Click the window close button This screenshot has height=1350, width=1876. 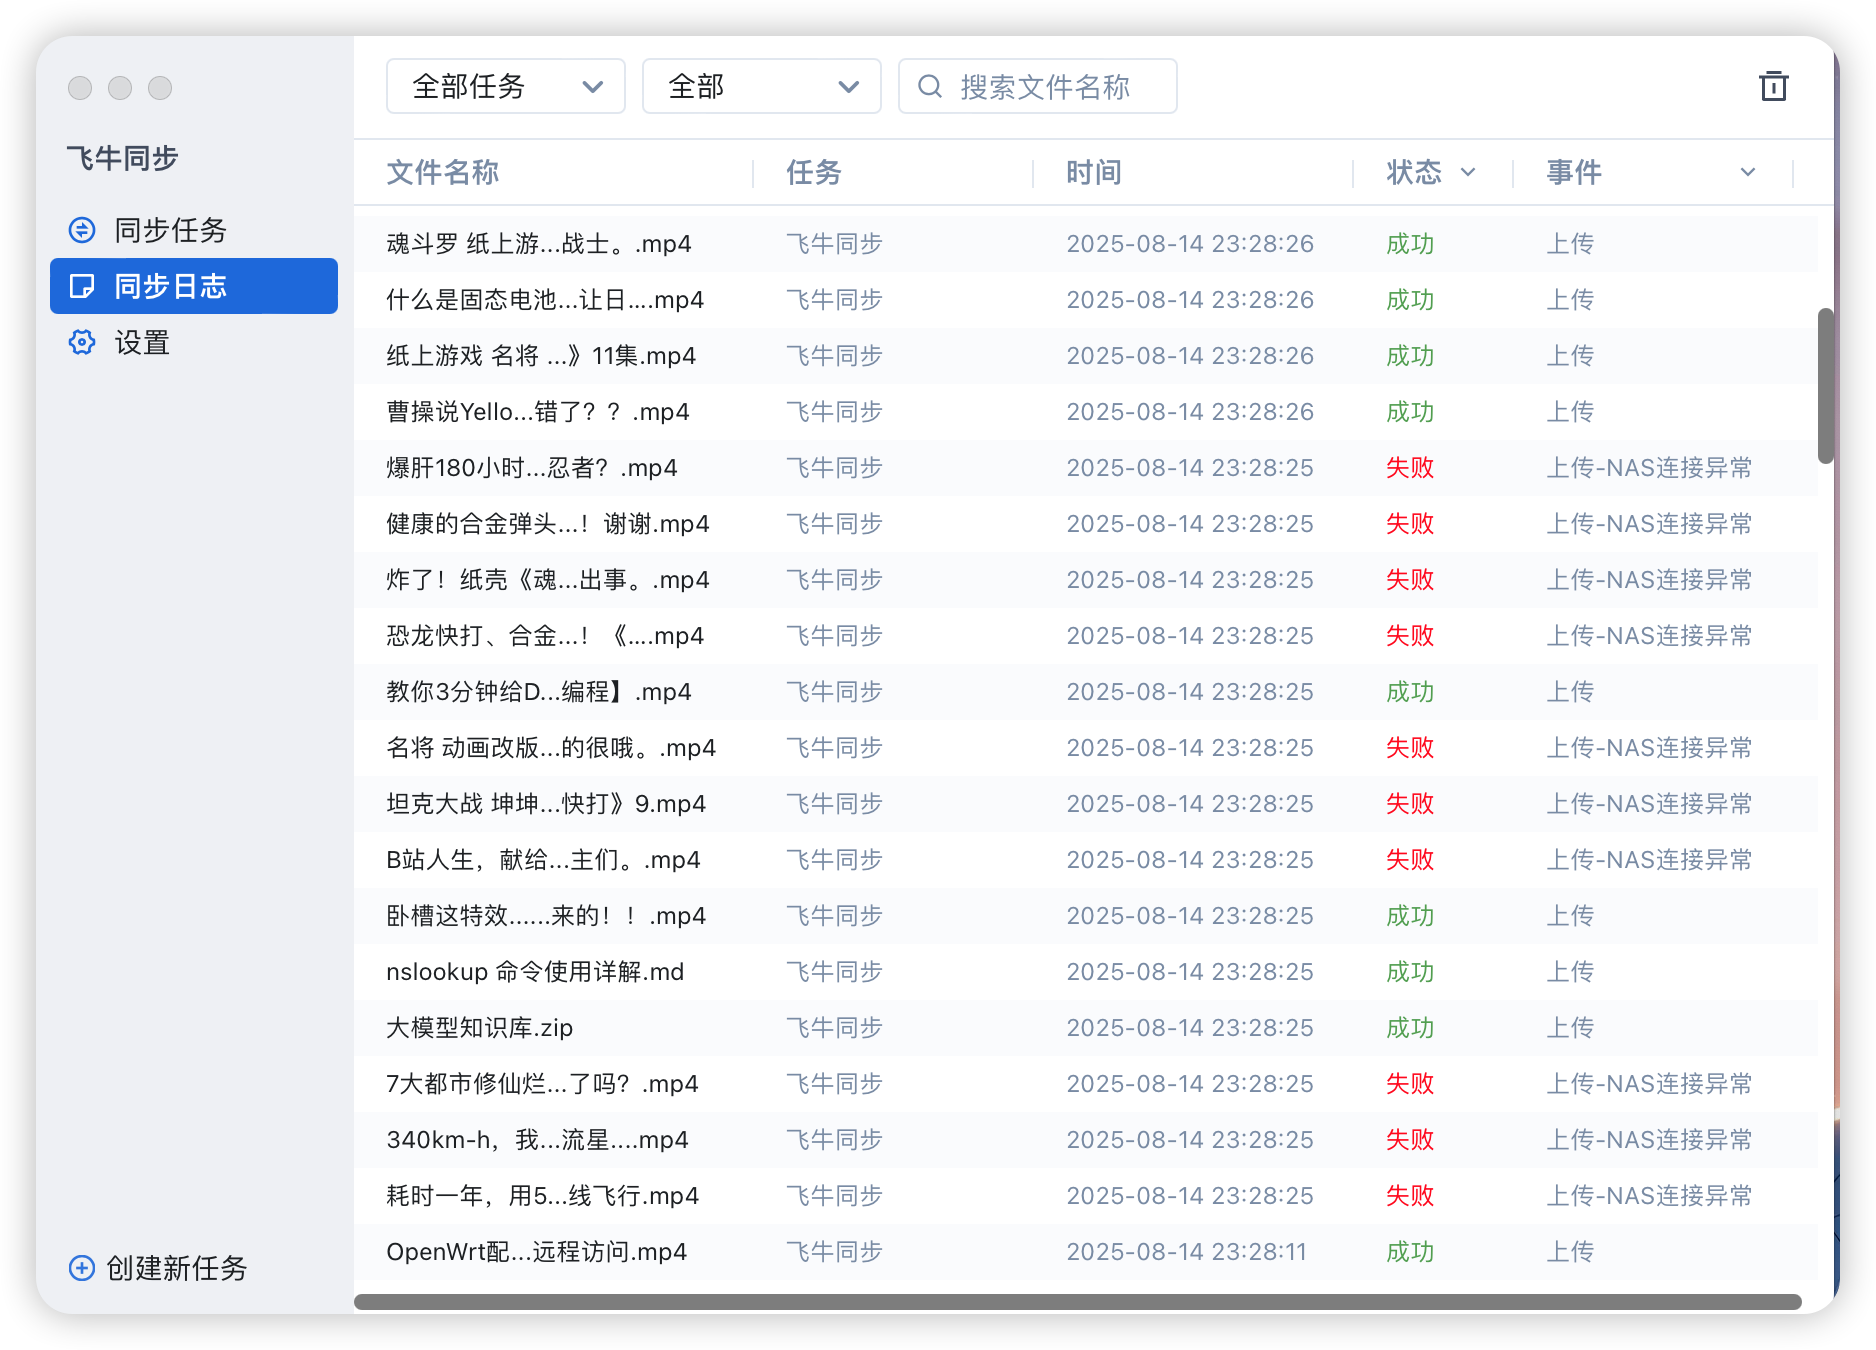(80, 88)
